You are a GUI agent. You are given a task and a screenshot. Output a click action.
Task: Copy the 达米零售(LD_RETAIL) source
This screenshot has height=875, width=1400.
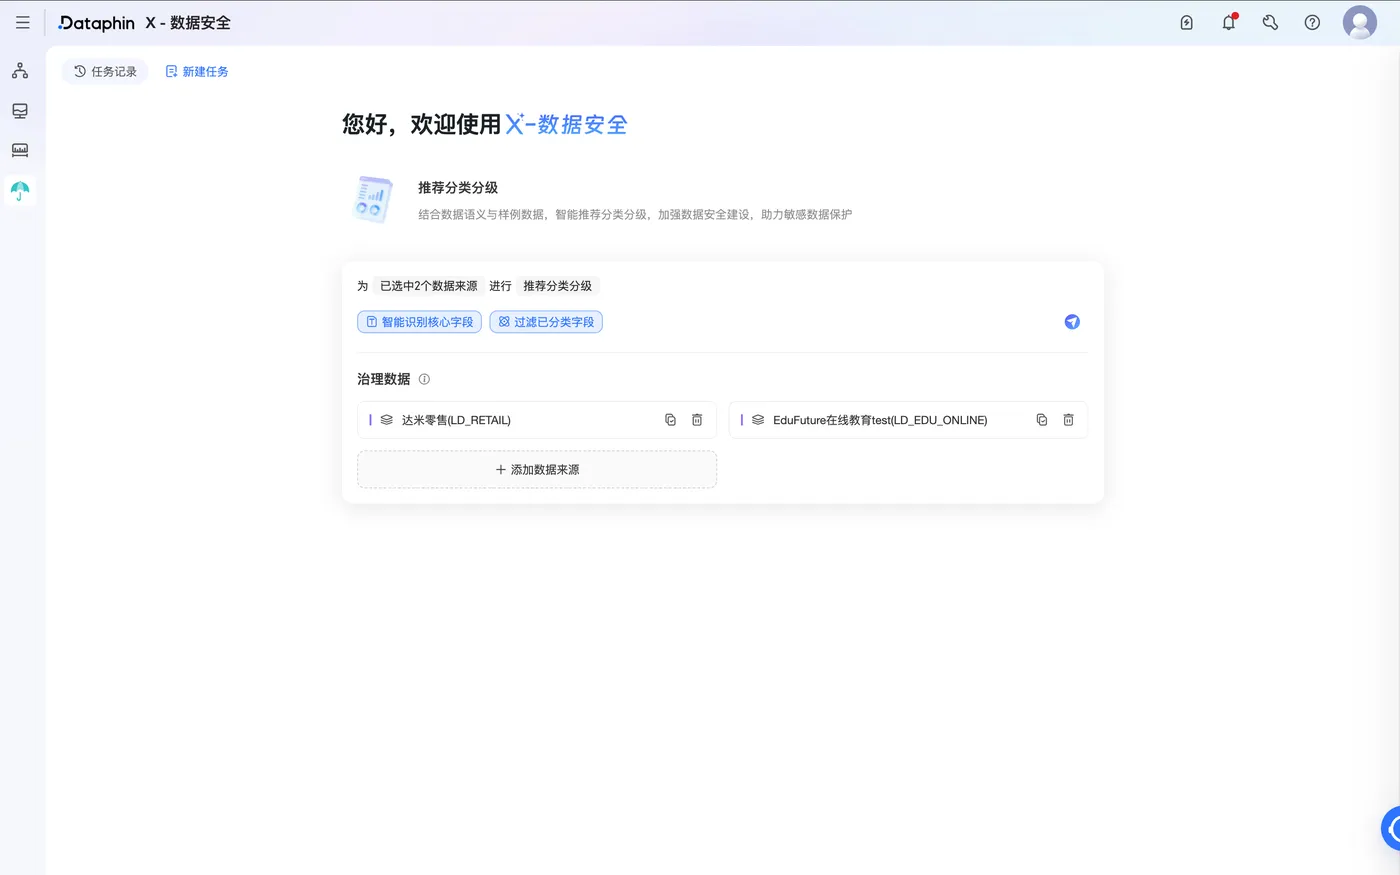tap(670, 420)
